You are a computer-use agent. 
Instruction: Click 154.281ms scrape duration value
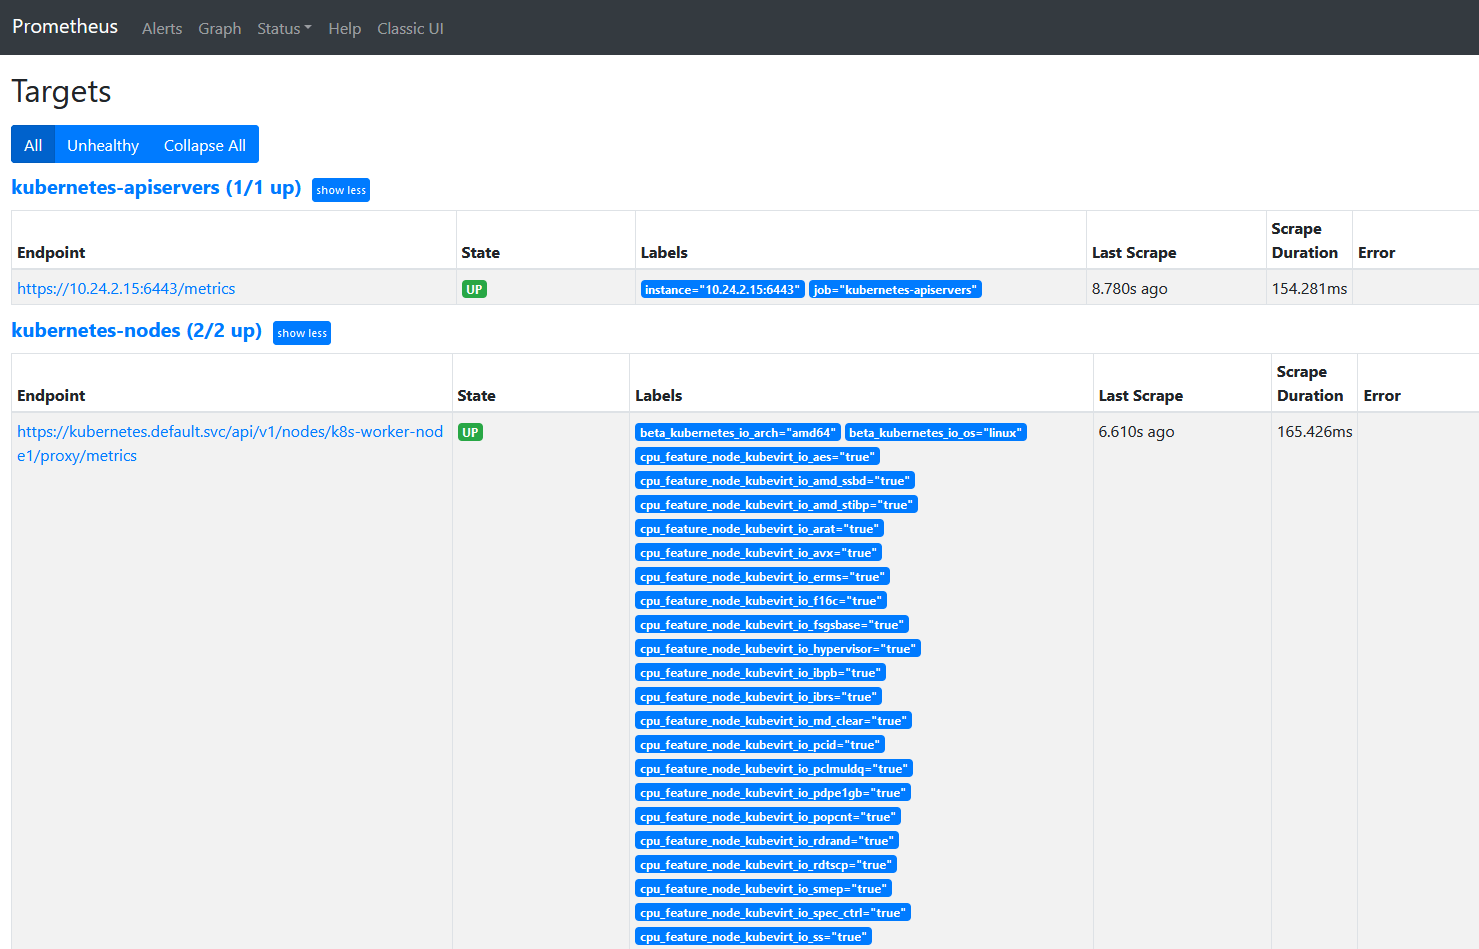[x=1309, y=288]
